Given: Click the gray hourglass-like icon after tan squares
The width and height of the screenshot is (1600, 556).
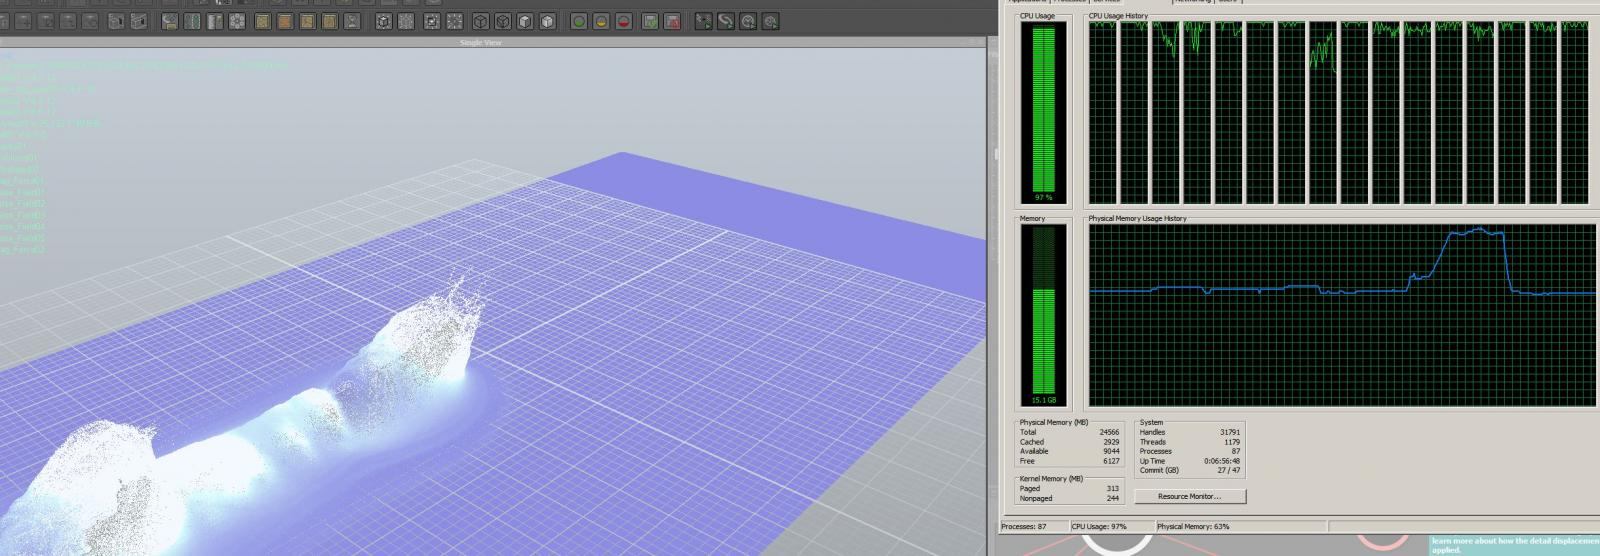Looking at the screenshot, I should click(353, 21).
